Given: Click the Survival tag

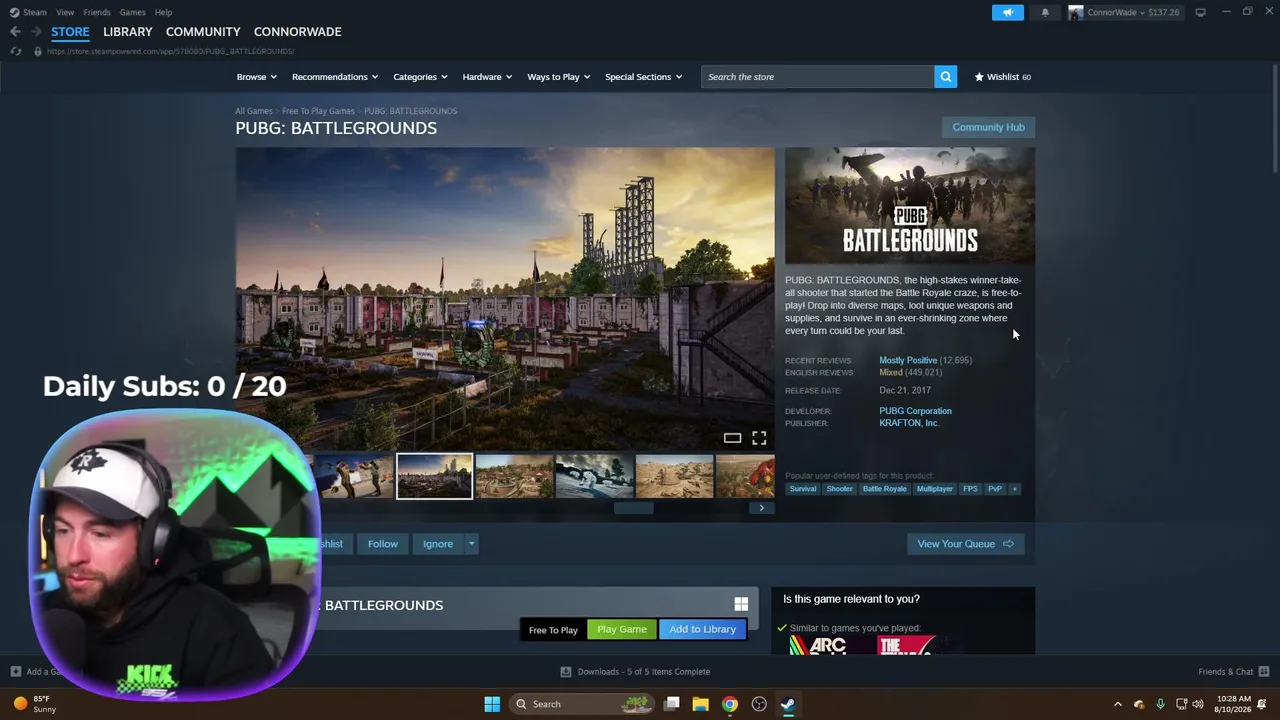Looking at the screenshot, I should (x=803, y=489).
